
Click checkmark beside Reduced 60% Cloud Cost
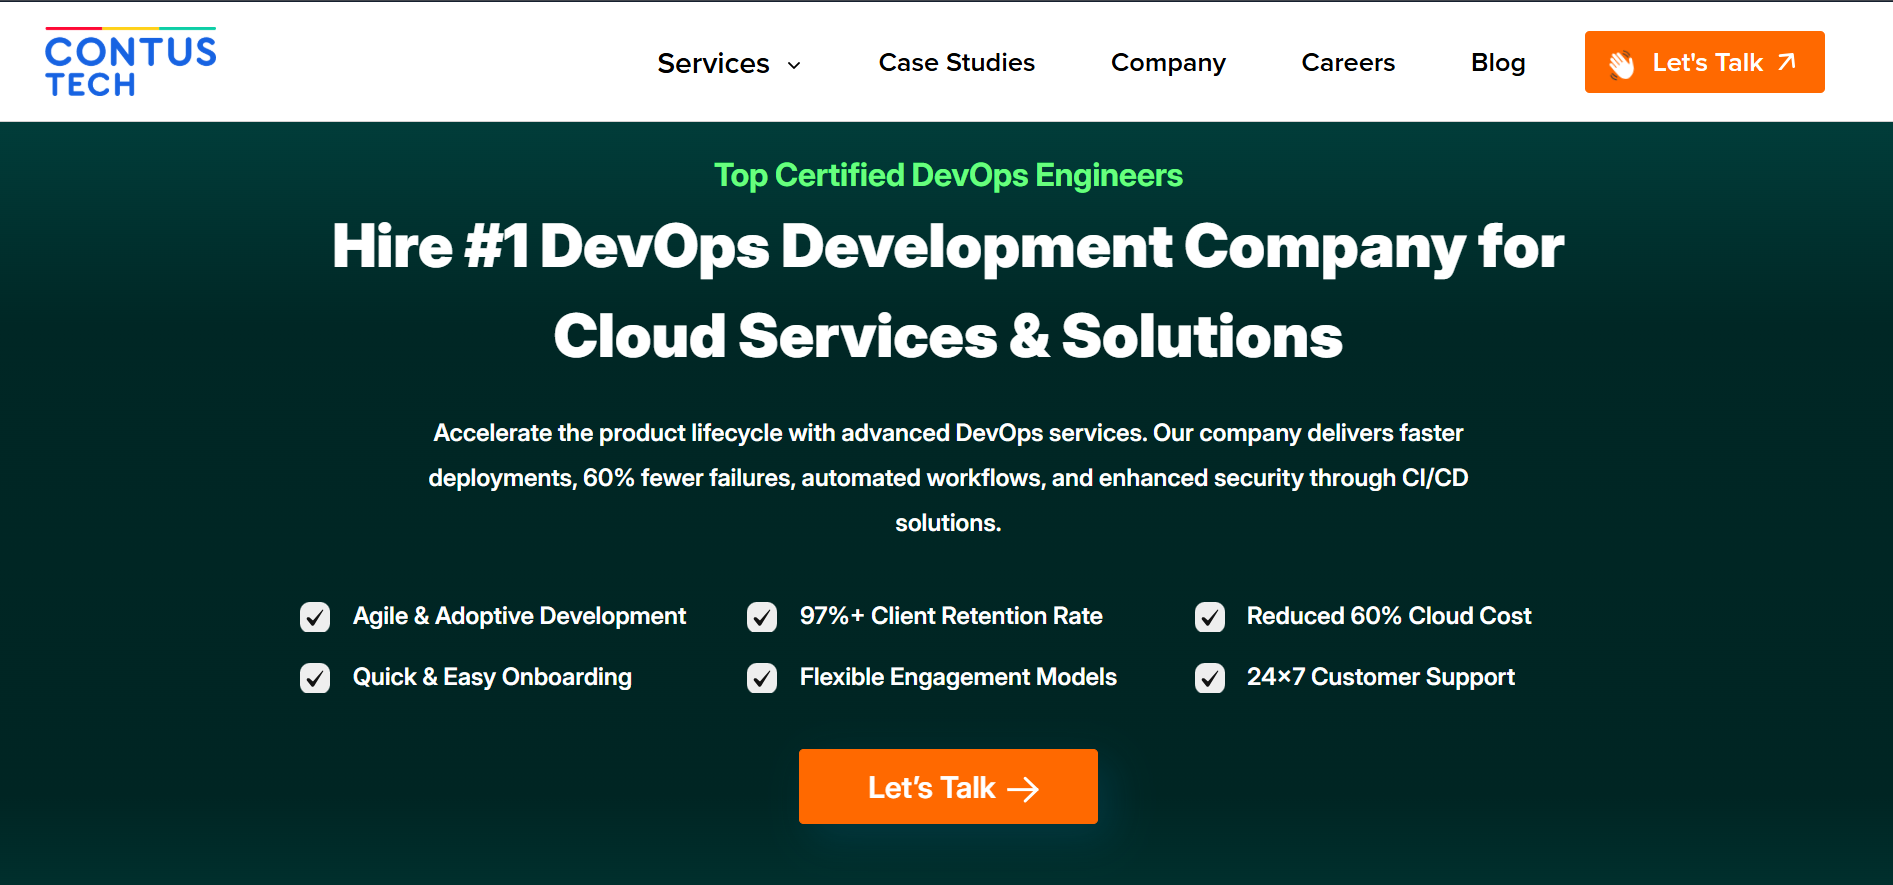1210,617
